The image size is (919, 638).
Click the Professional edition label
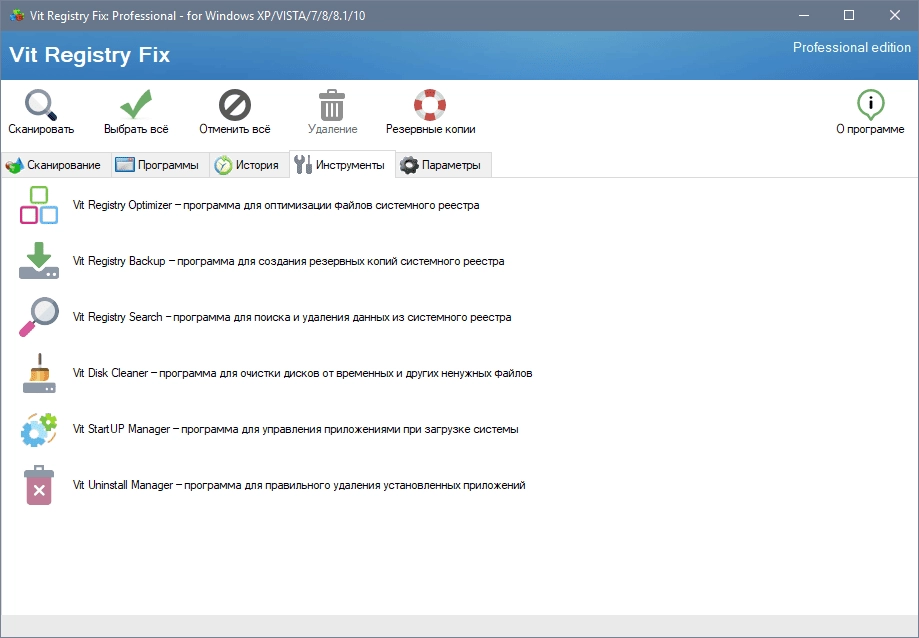852,47
